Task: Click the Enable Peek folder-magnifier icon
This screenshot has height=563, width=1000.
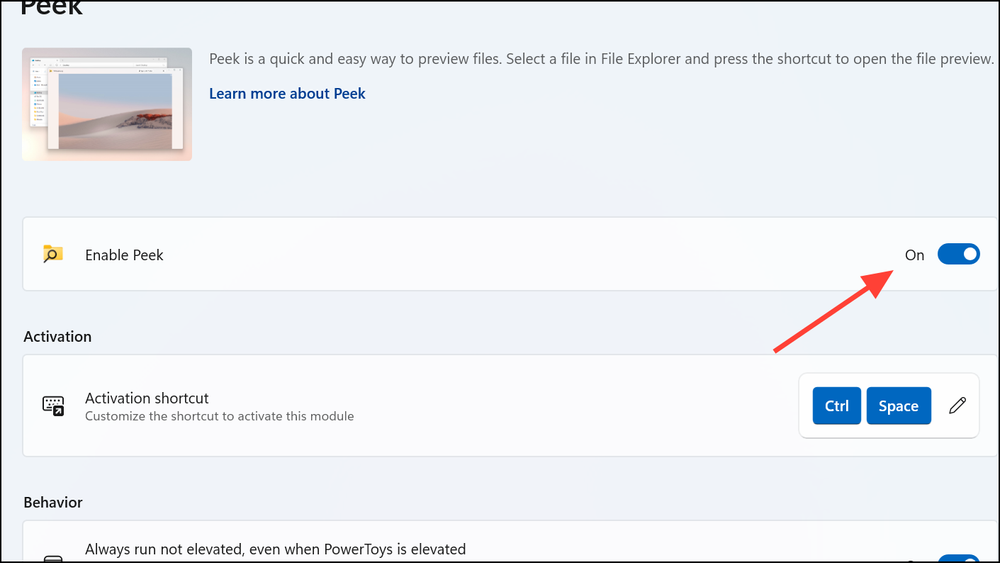Action: [x=53, y=254]
